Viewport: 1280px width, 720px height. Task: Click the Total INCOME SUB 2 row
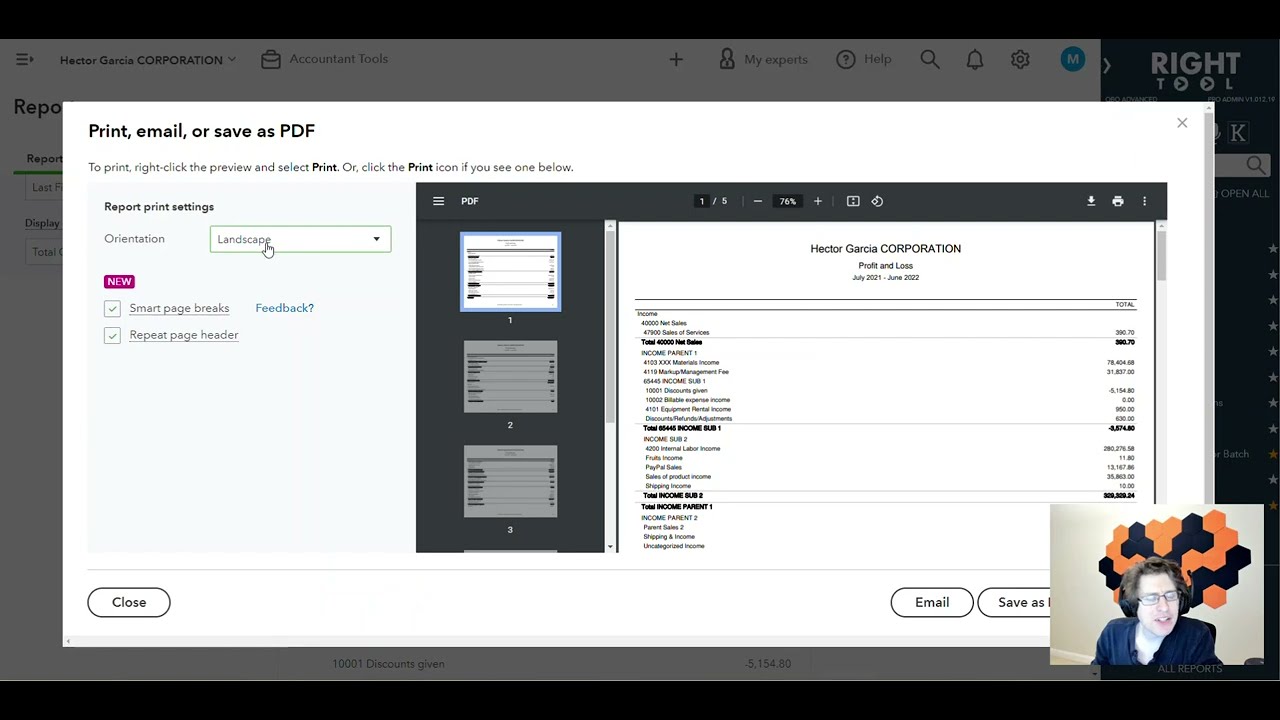point(886,496)
